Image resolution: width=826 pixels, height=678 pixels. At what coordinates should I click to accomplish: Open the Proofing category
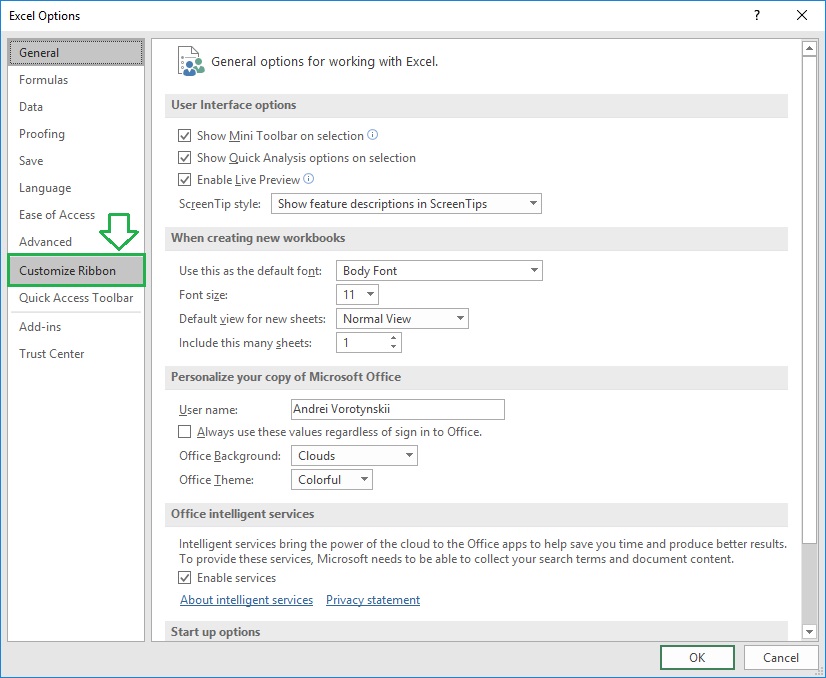(x=76, y=134)
